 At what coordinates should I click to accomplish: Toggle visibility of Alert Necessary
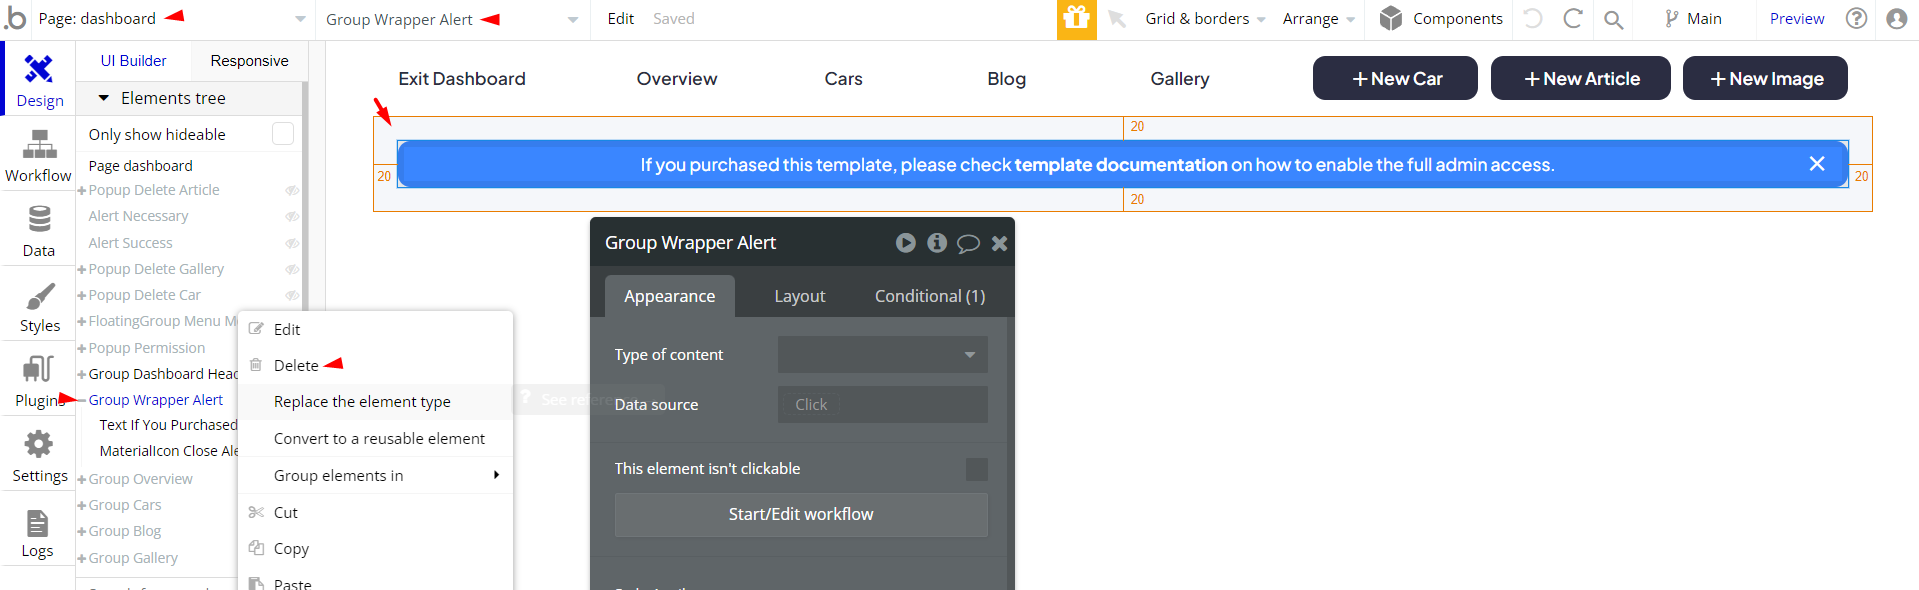click(x=292, y=216)
